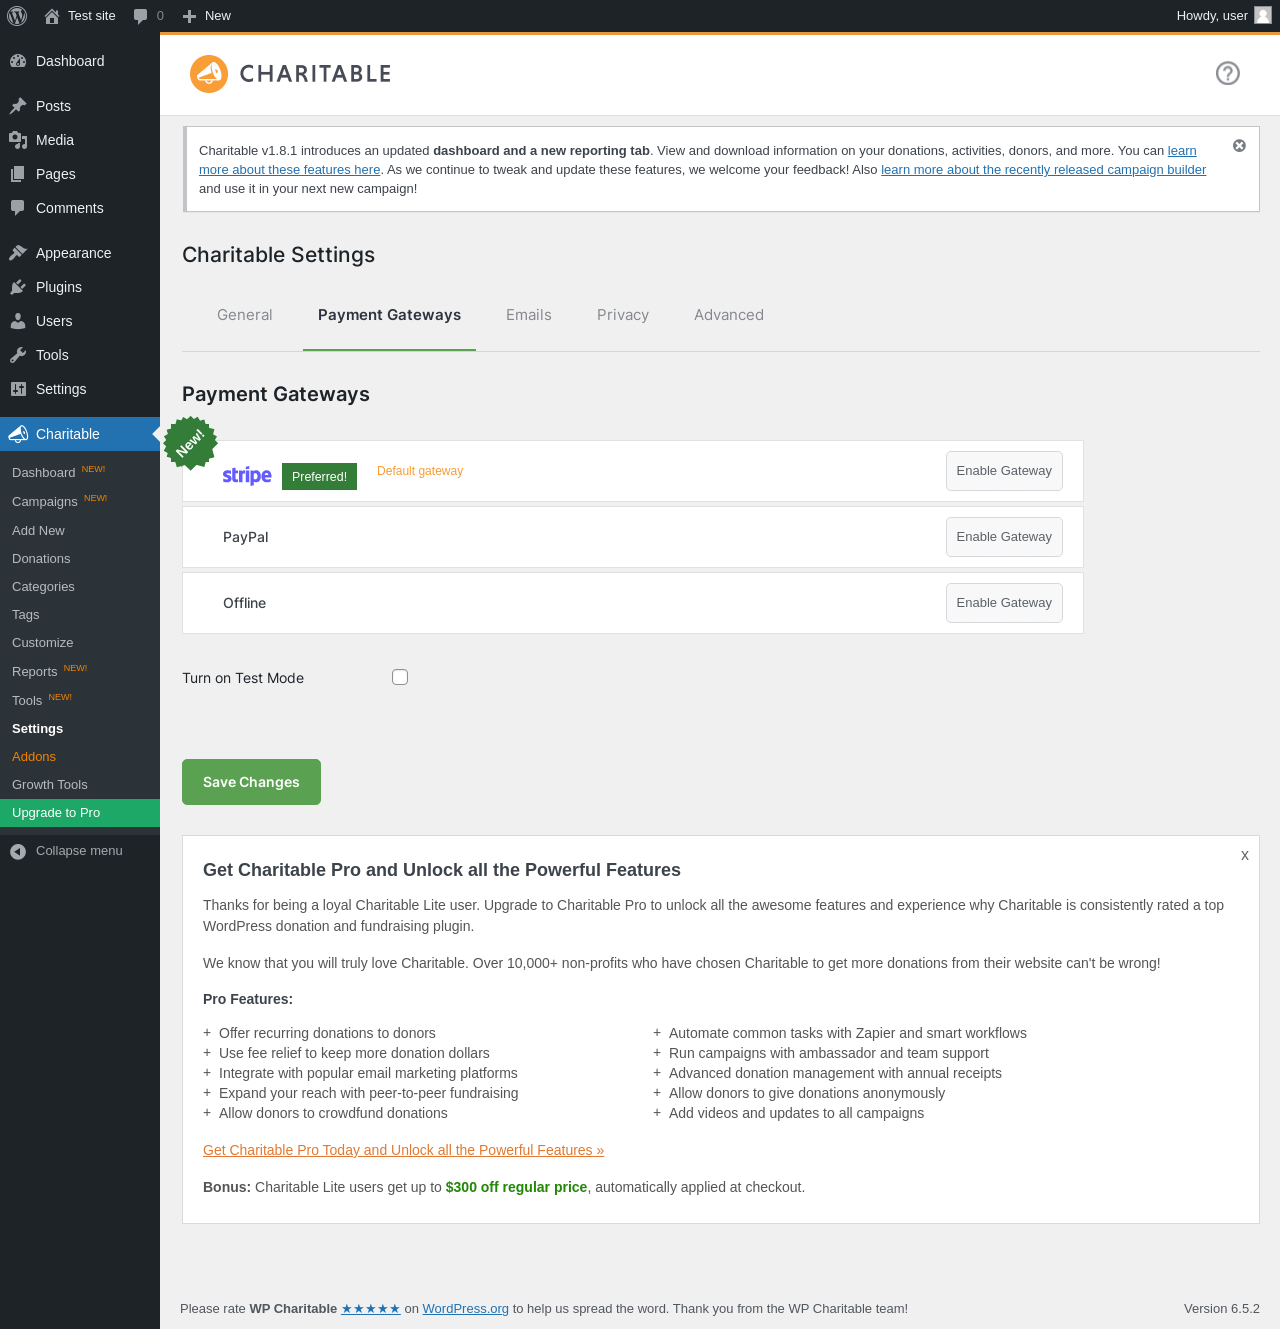Enable the PayPal gateway
Image resolution: width=1280 pixels, height=1329 pixels.
1004,537
